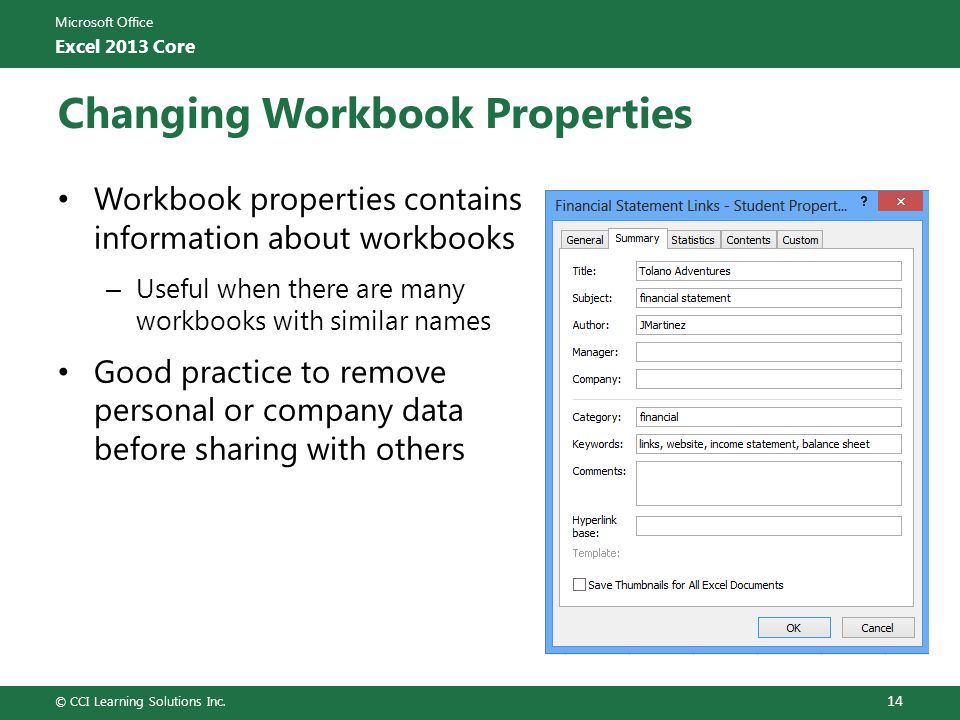Click the Comments: label

[599, 471]
